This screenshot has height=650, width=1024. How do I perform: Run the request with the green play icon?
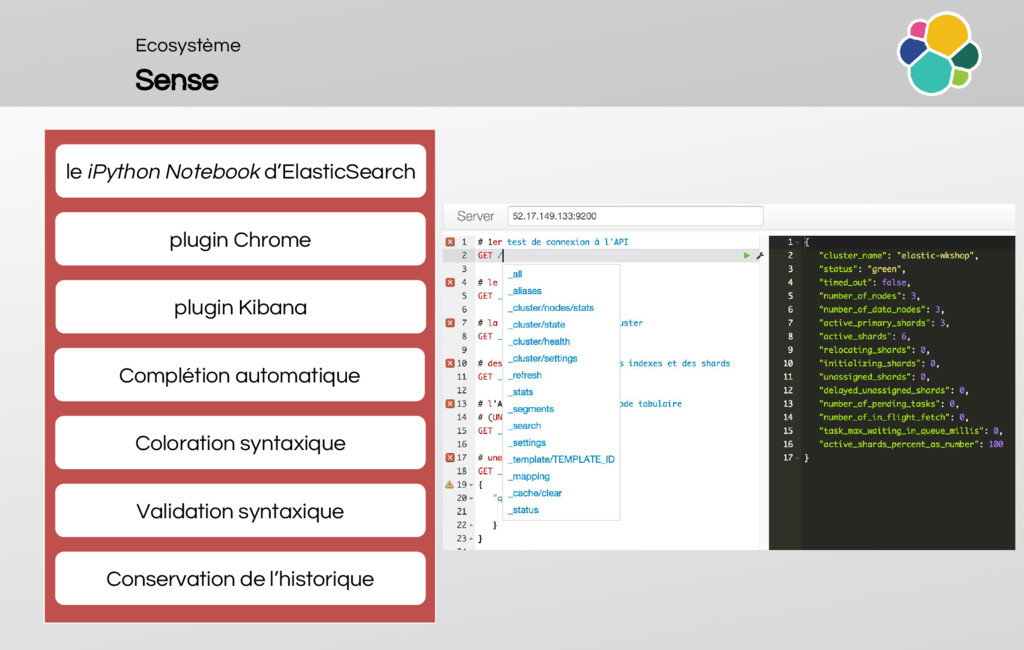click(x=746, y=255)
